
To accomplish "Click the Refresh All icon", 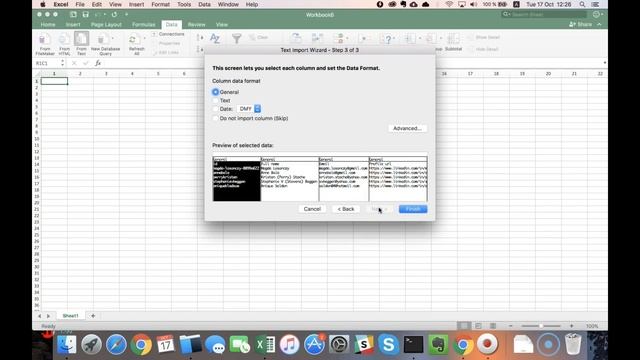I will [x=133, y=40].
